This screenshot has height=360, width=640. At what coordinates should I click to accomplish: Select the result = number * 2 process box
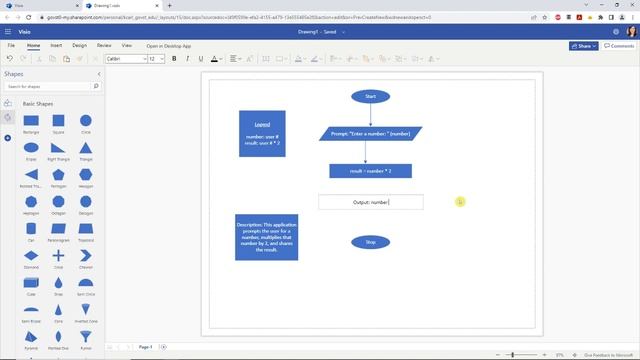(x=371, y=171)
